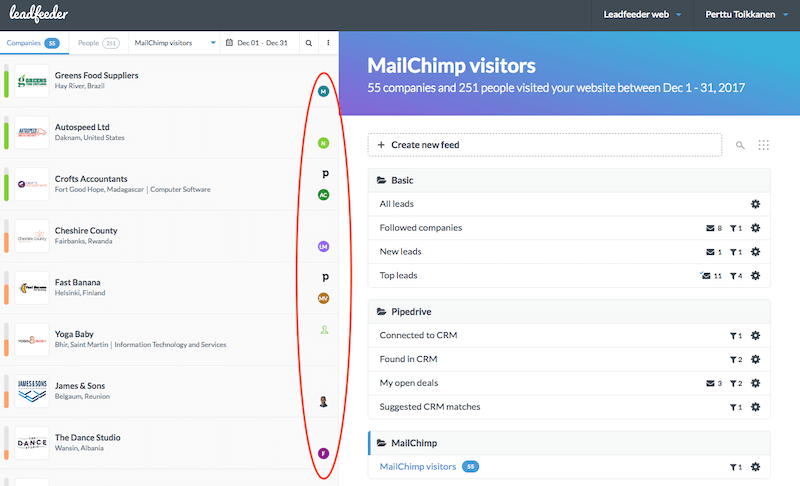Click the James & Sons logo thumbnail
The width and height of the screenshot is (800, 486).
pyautogui.click(x=32, y=391)
